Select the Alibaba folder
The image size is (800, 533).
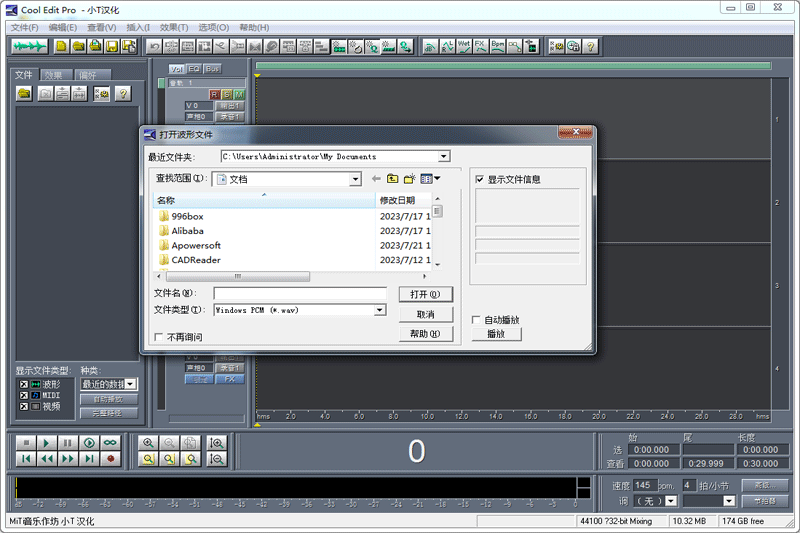[187, 231]
